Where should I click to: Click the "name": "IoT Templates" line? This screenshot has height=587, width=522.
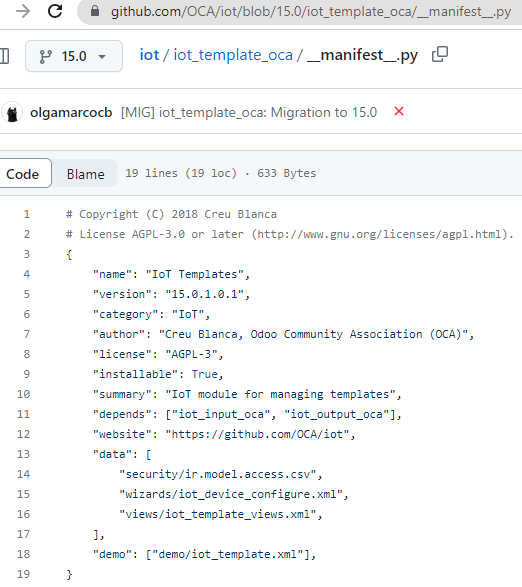point(171,274)
